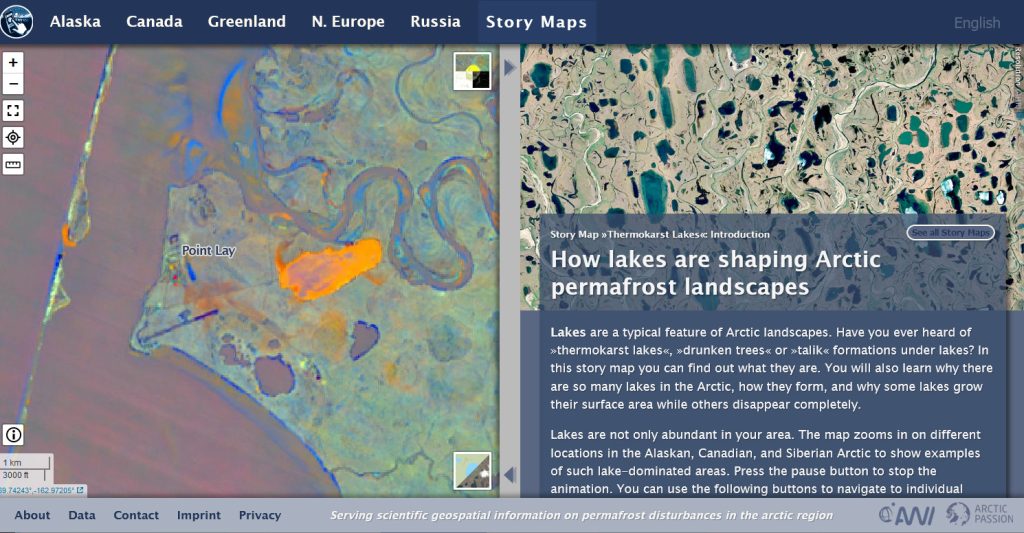Expand story panel with lower left-pointing arrow
Screen dimensions: 1024x533
[510, 474]
